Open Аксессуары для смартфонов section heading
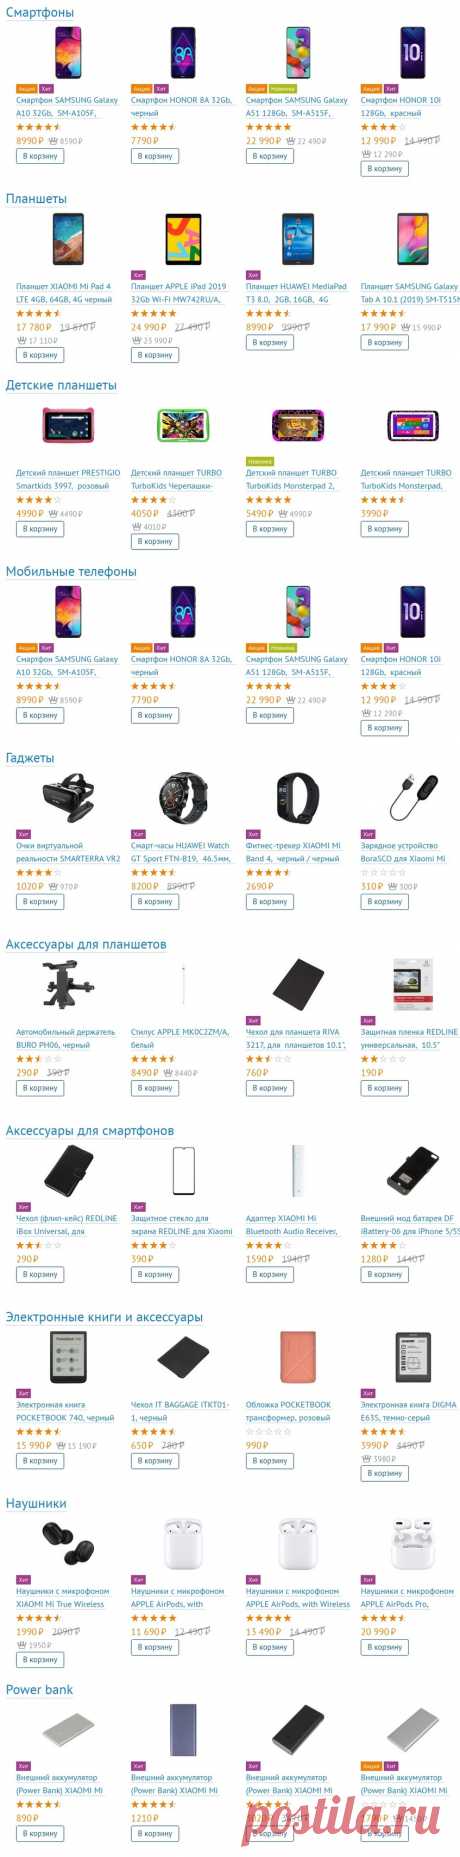 coord(90,1131)
